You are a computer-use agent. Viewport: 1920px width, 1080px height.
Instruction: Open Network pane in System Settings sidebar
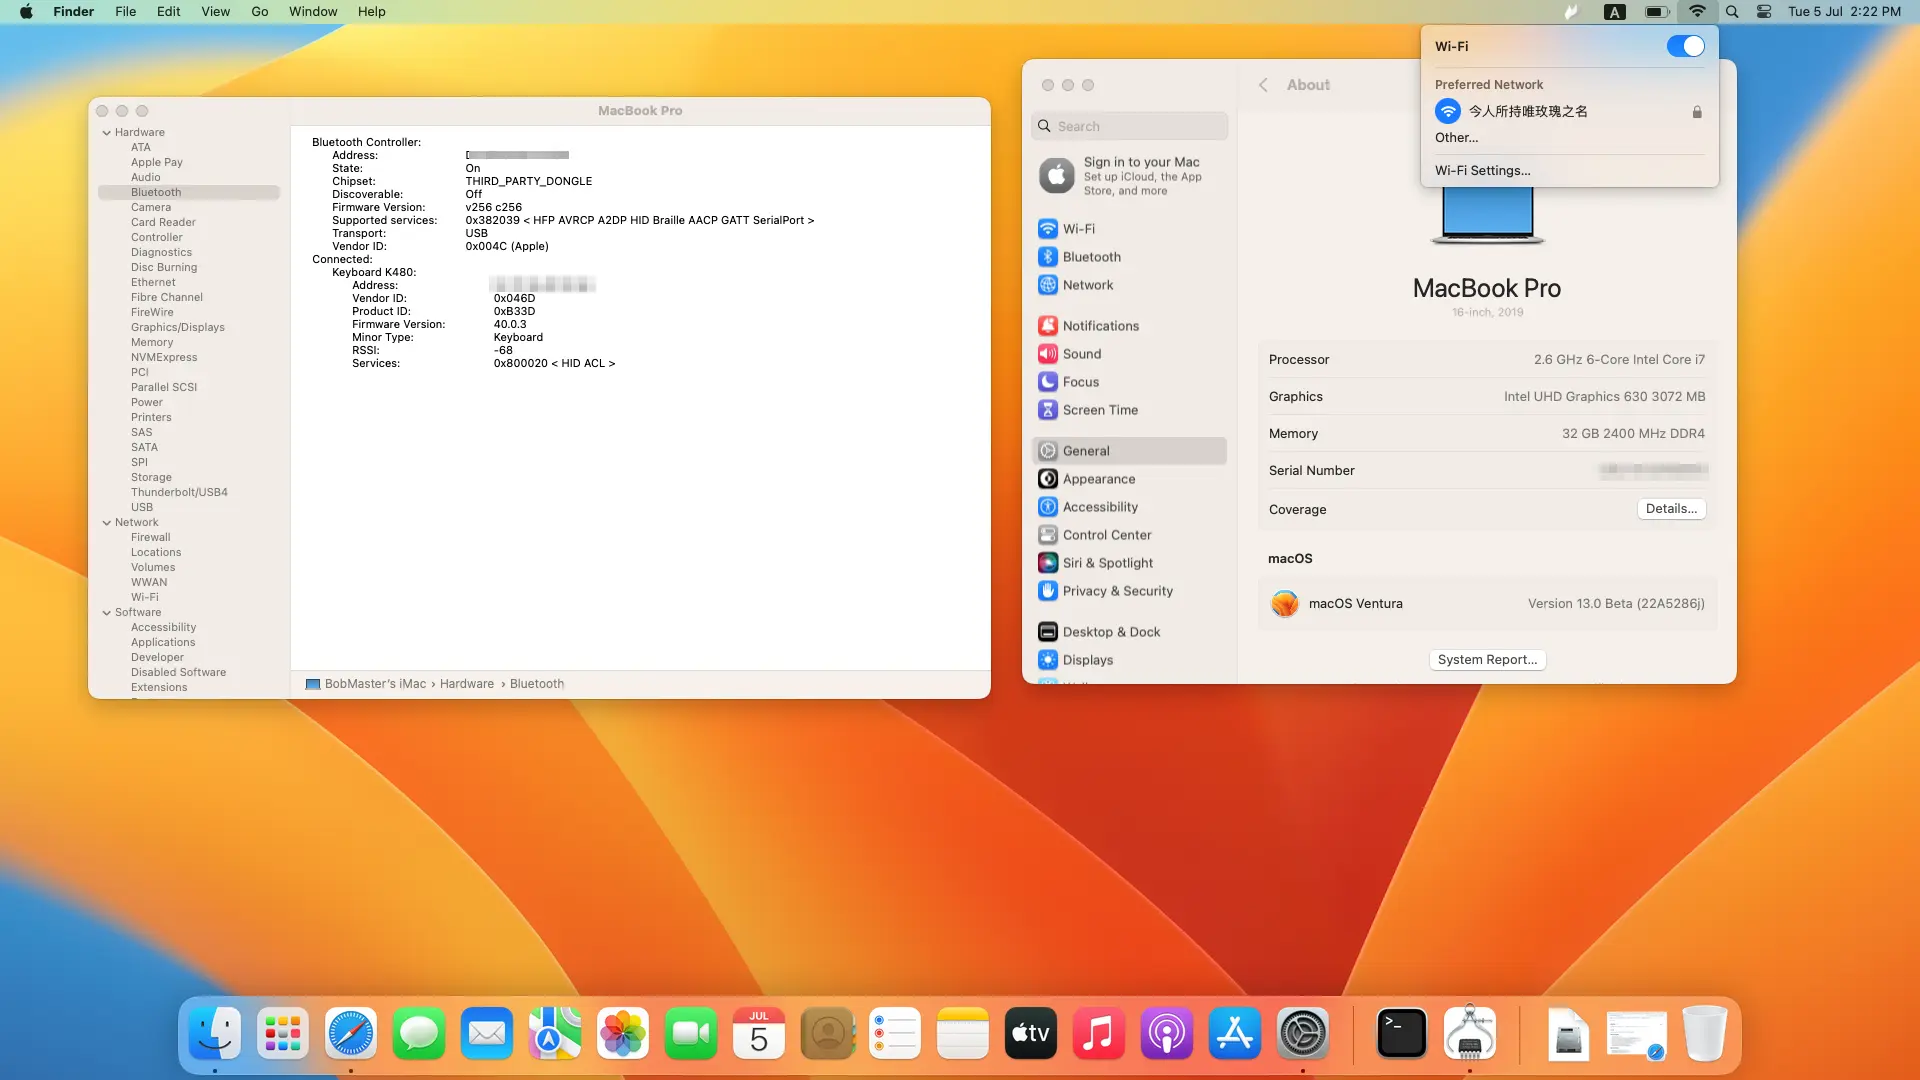(x=1129, y=285)
